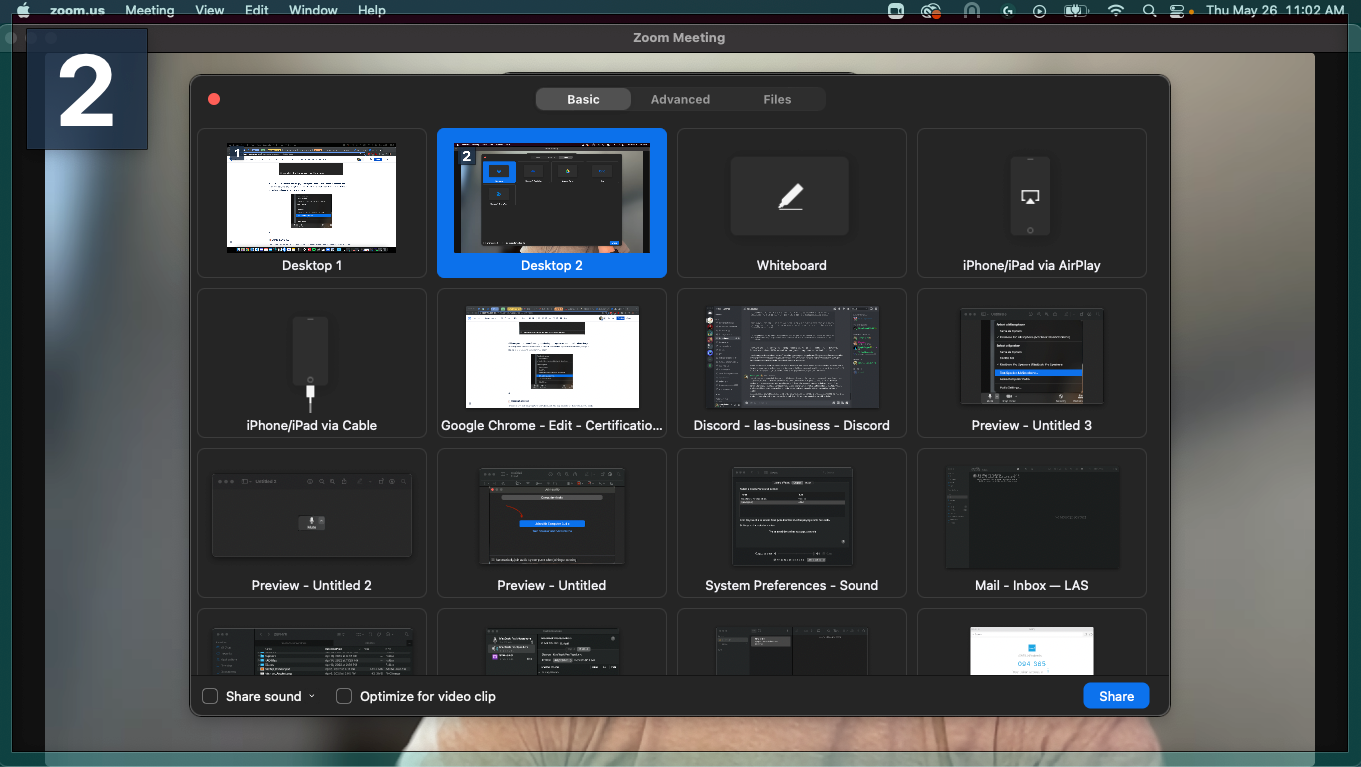
Task: Open the Apple menu icon
Action: click(x=23, y=10)
